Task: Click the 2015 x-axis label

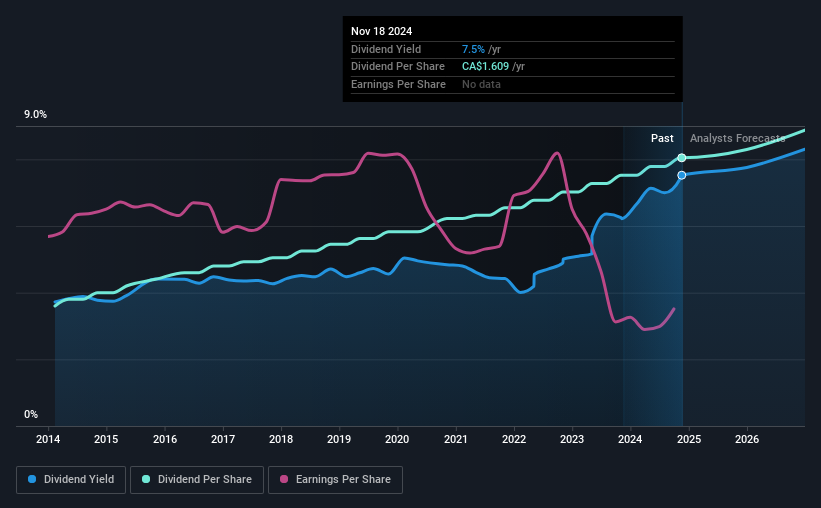Action: pyautogui.click(x=106, y=439)
